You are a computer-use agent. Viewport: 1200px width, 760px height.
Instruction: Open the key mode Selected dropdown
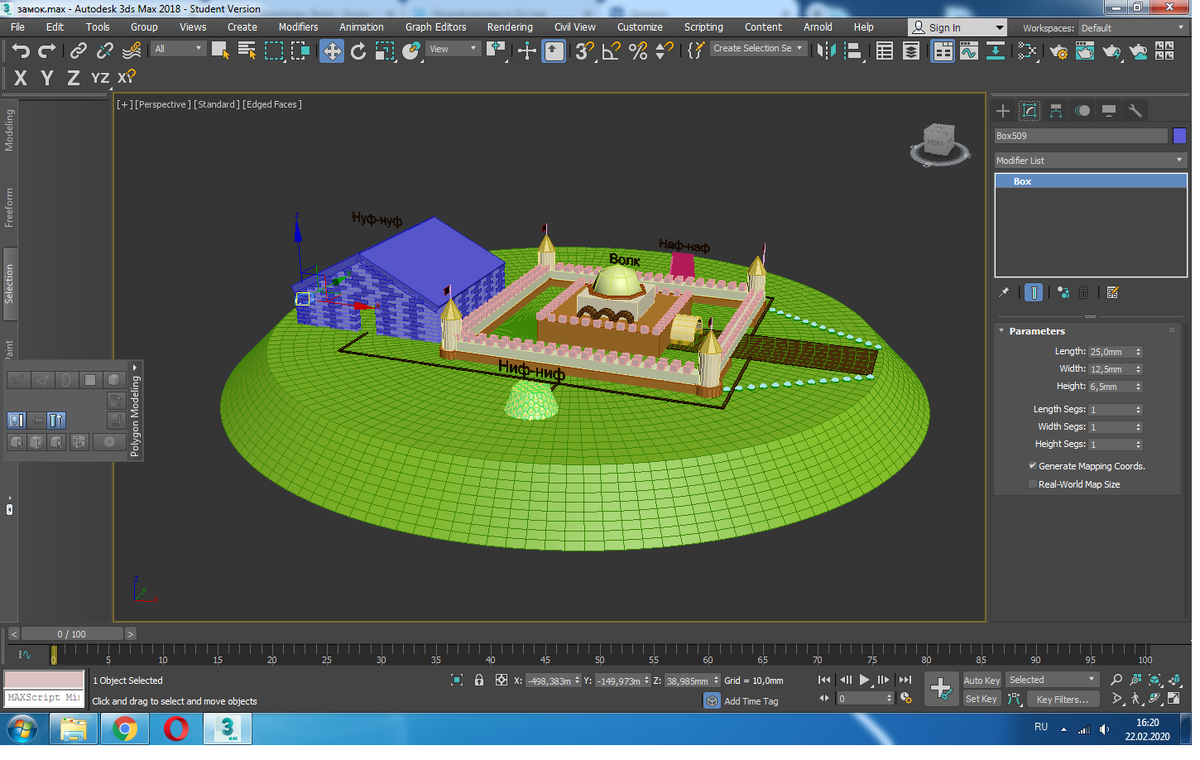point(1051,680)
